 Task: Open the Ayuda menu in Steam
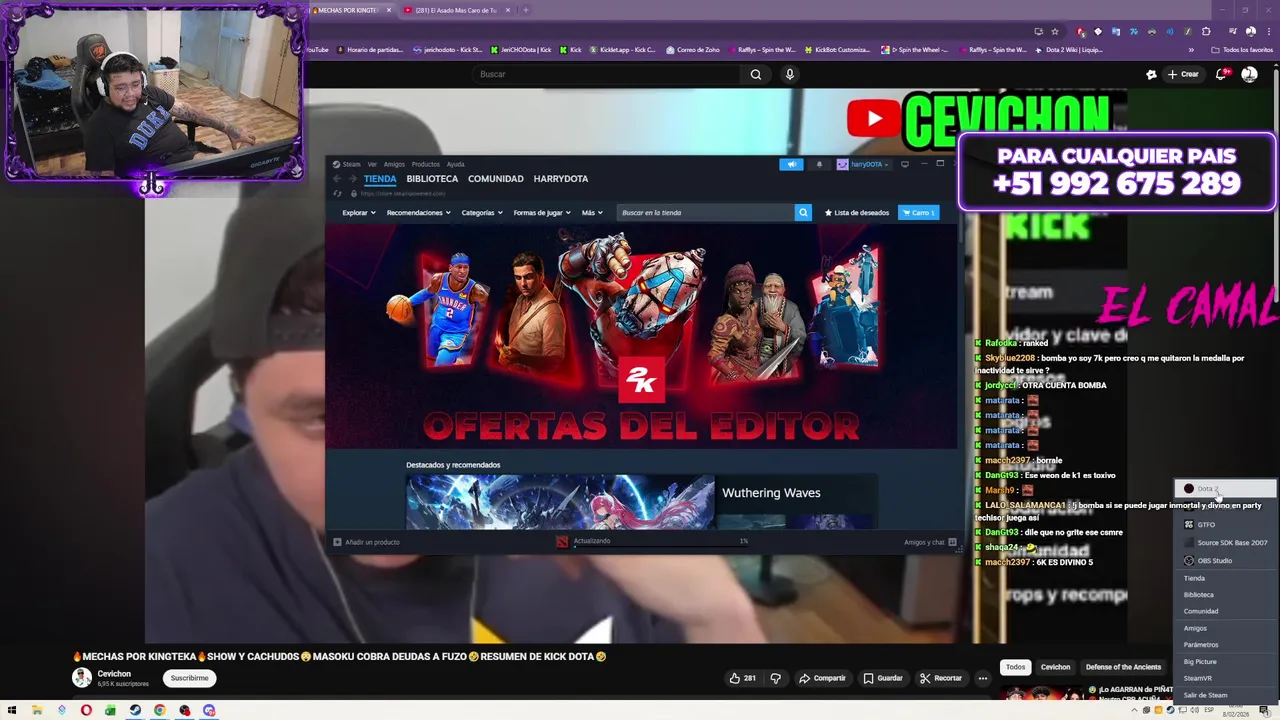[455, 164]
